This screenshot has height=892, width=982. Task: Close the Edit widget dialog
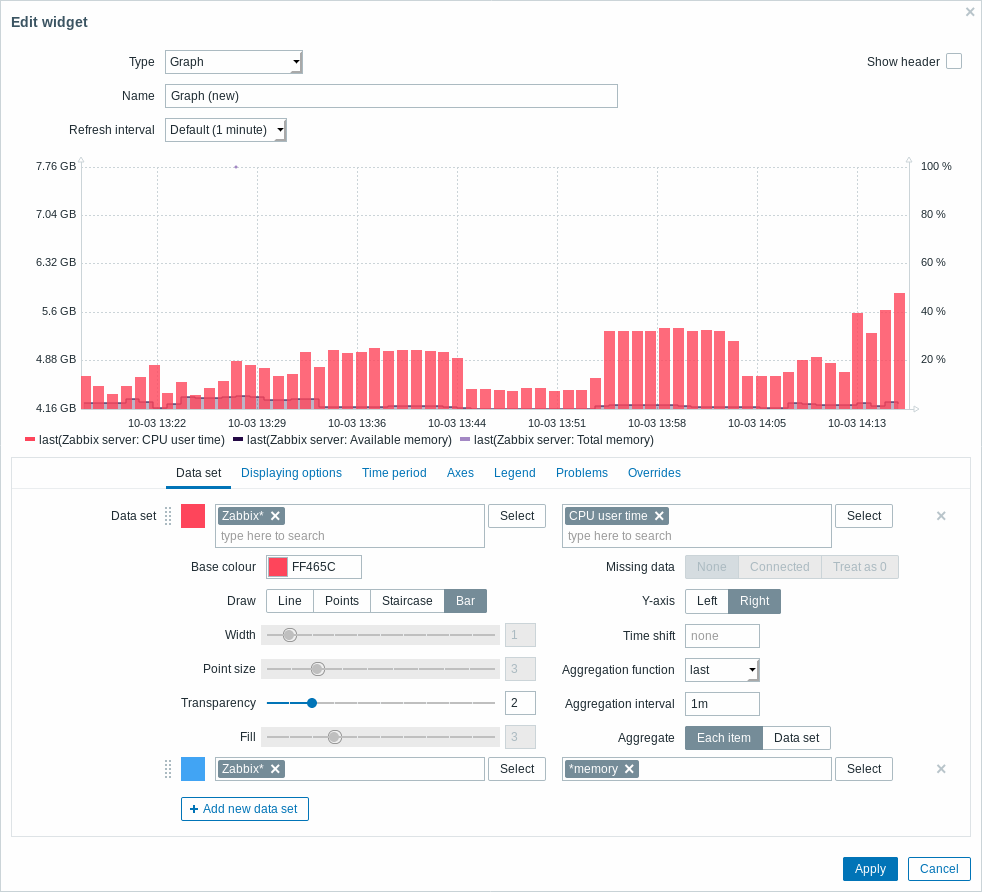pos(970,12)
